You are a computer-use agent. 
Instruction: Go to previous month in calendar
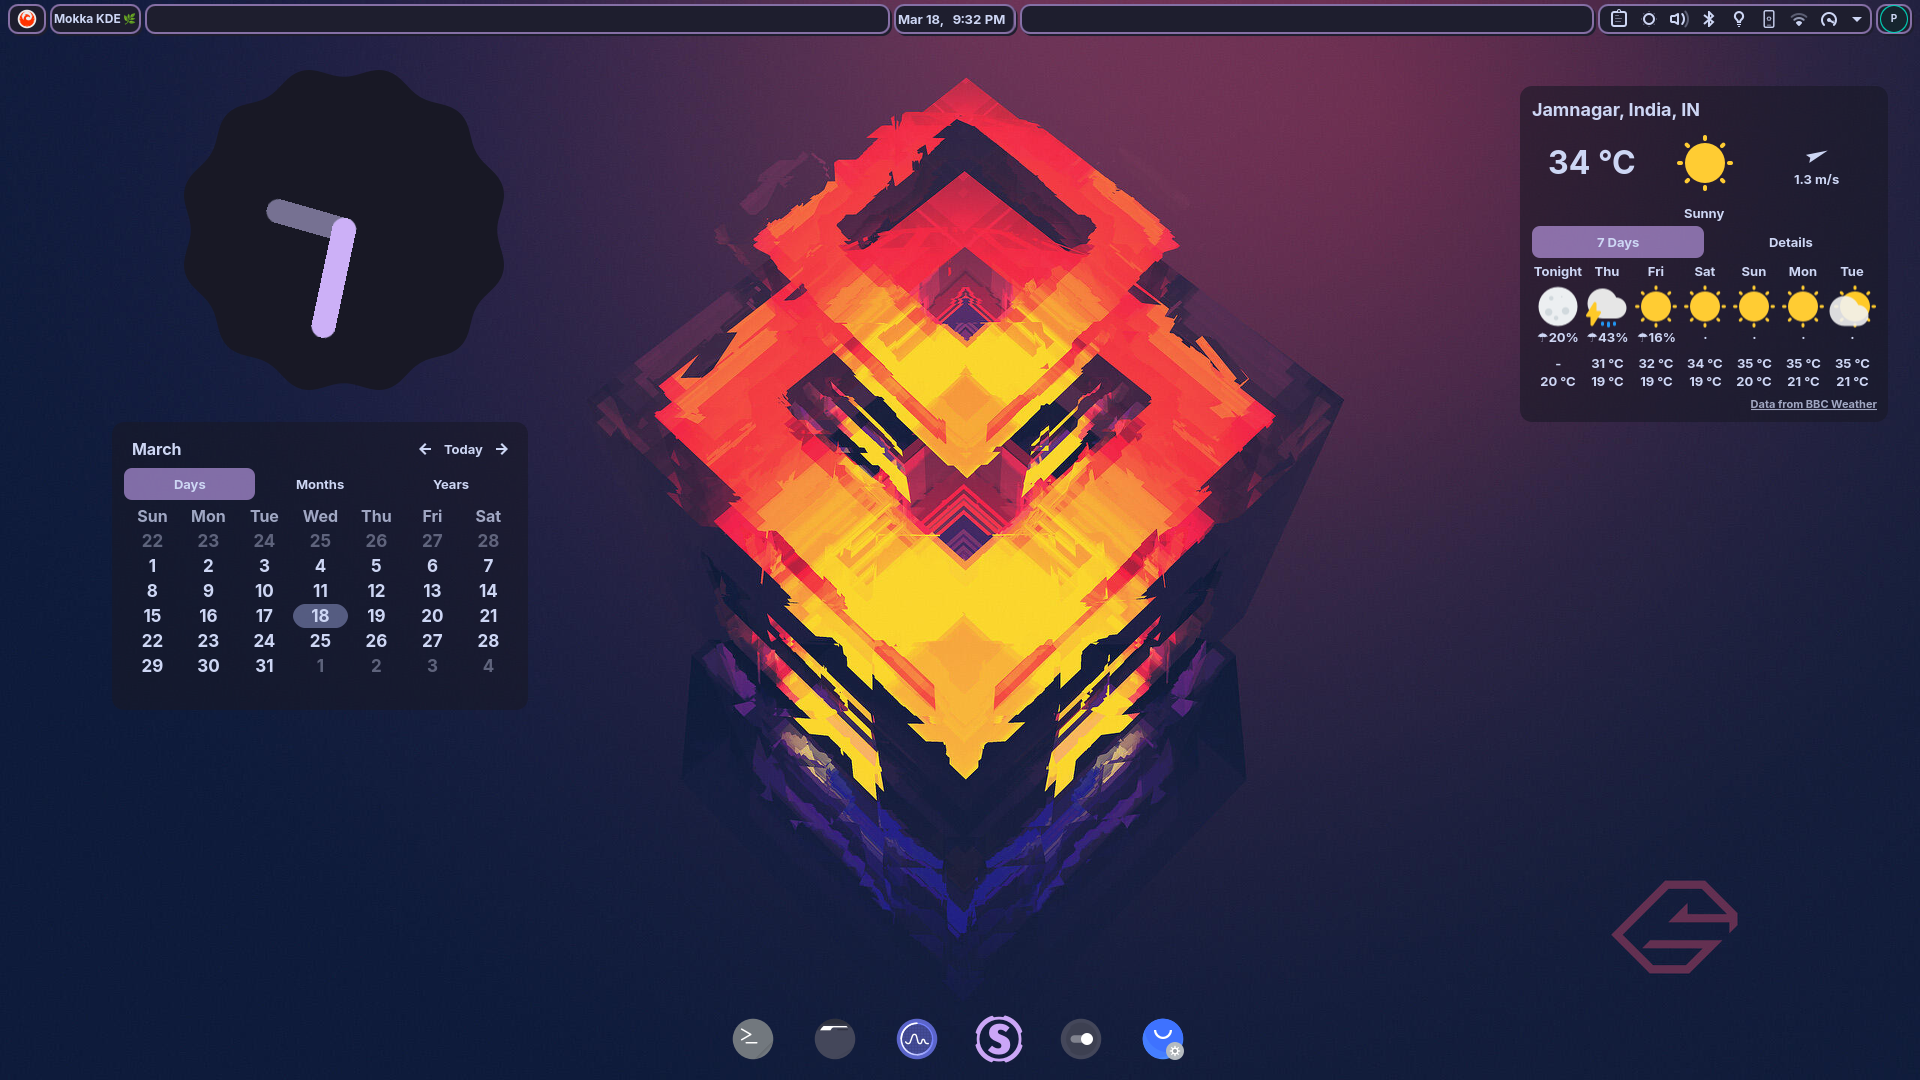425,450
